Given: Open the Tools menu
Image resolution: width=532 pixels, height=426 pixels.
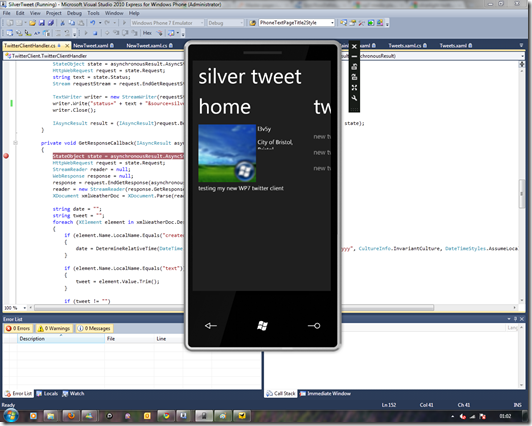Looking at the screenshot, I should [93, 13].
